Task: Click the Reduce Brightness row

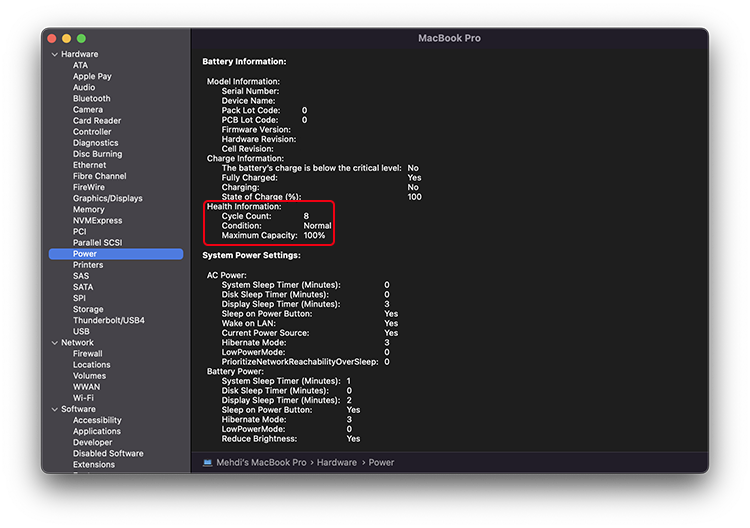Action: [x=291, y=439]
